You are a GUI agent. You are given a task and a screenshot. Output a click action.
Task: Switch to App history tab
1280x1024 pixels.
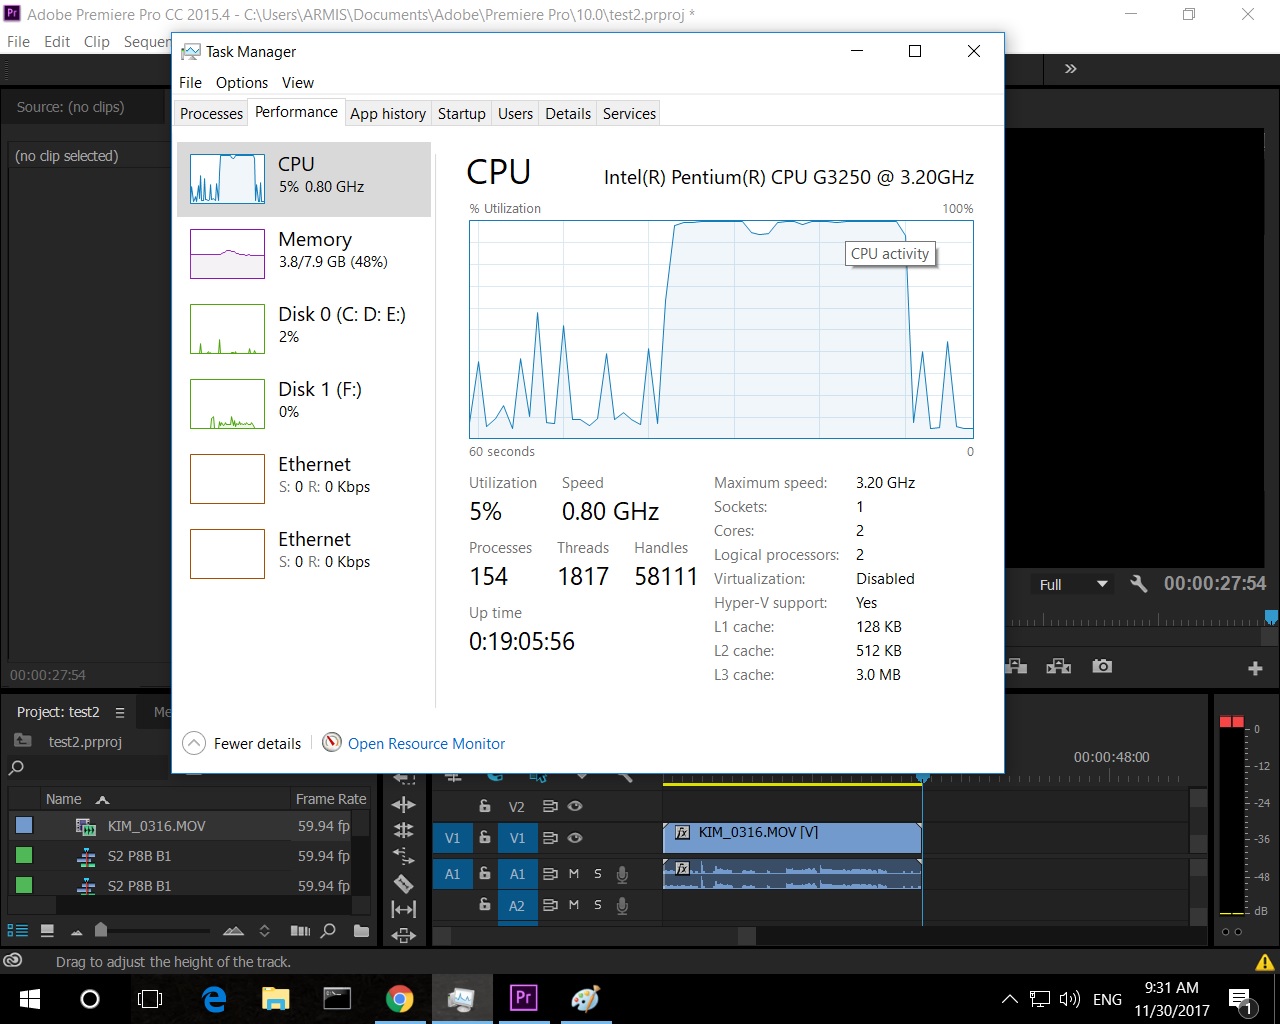point(388,113)
